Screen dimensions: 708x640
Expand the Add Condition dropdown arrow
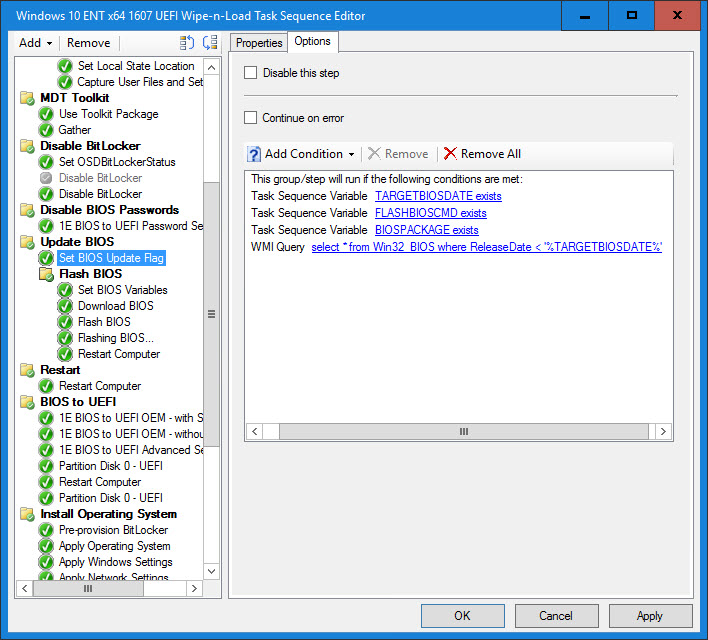[x=351, y=154]
